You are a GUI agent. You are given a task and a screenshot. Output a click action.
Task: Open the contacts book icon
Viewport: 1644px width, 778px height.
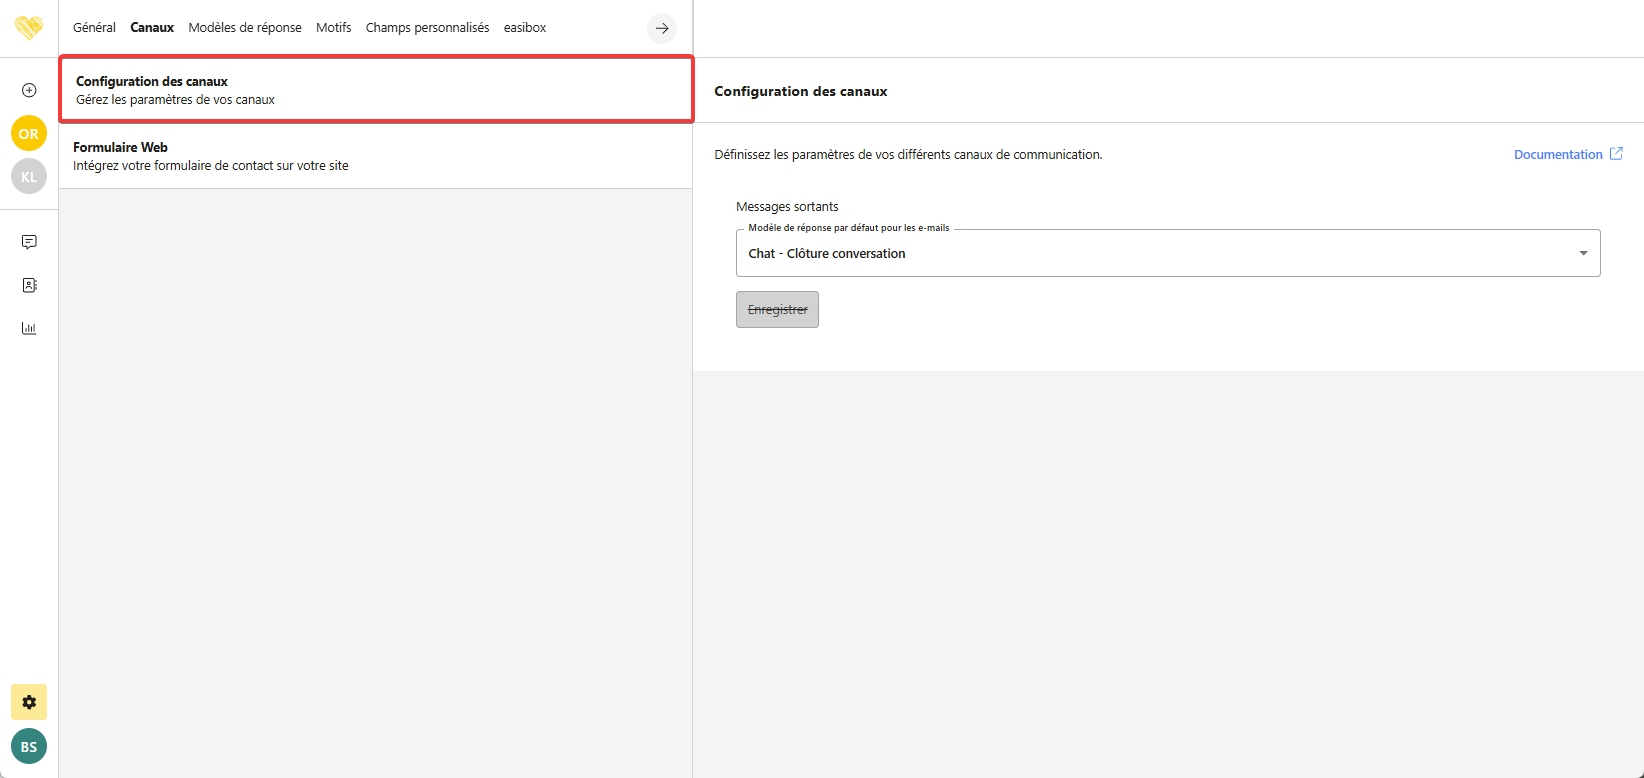click(x=29, y=285)
